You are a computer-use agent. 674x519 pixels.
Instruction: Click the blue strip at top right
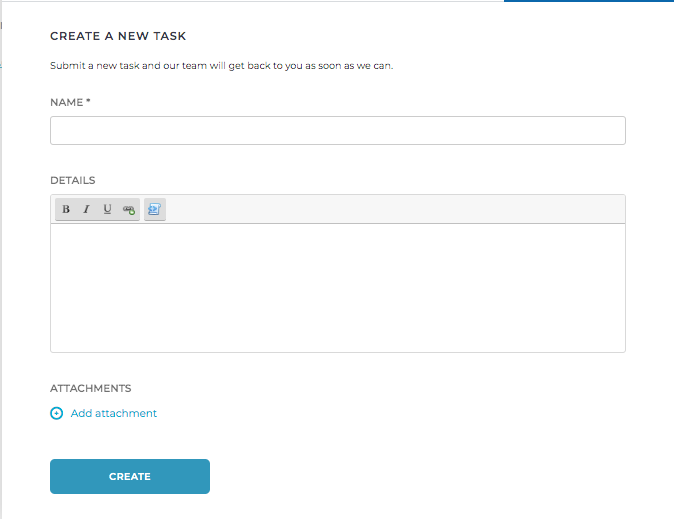588,1
